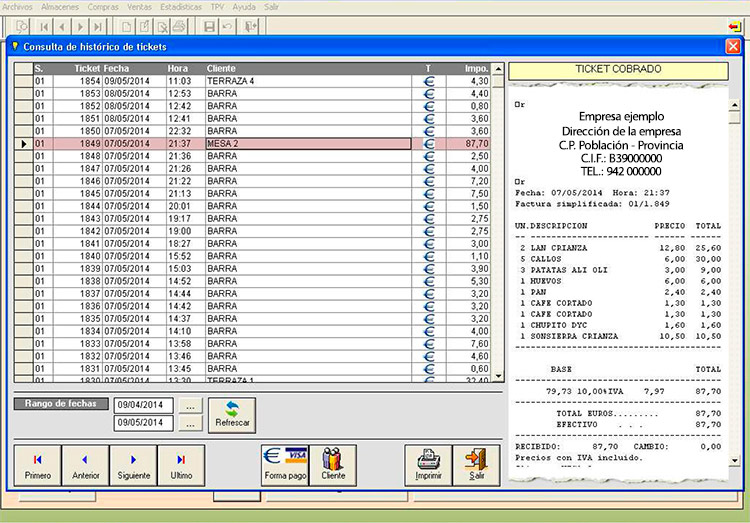The width and height of the screenshot is (750, 523).
Task: Open the Ayuda menu
Action: click(x=244, y=7)
